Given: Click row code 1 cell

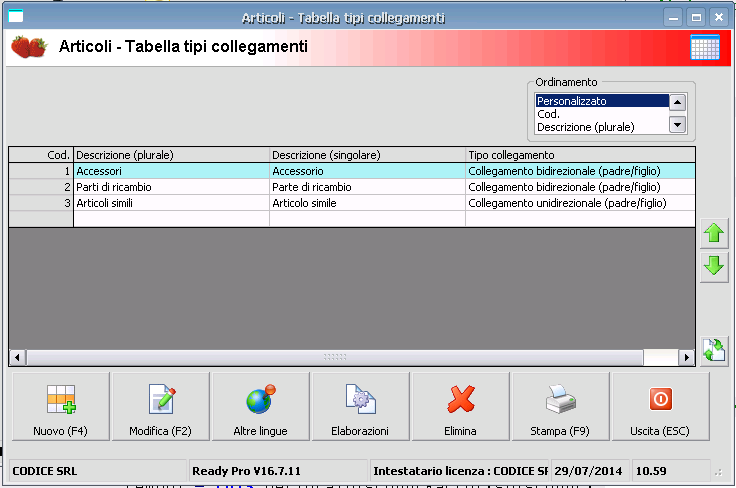Looking at the screenshot, I should tap(41, 171).
